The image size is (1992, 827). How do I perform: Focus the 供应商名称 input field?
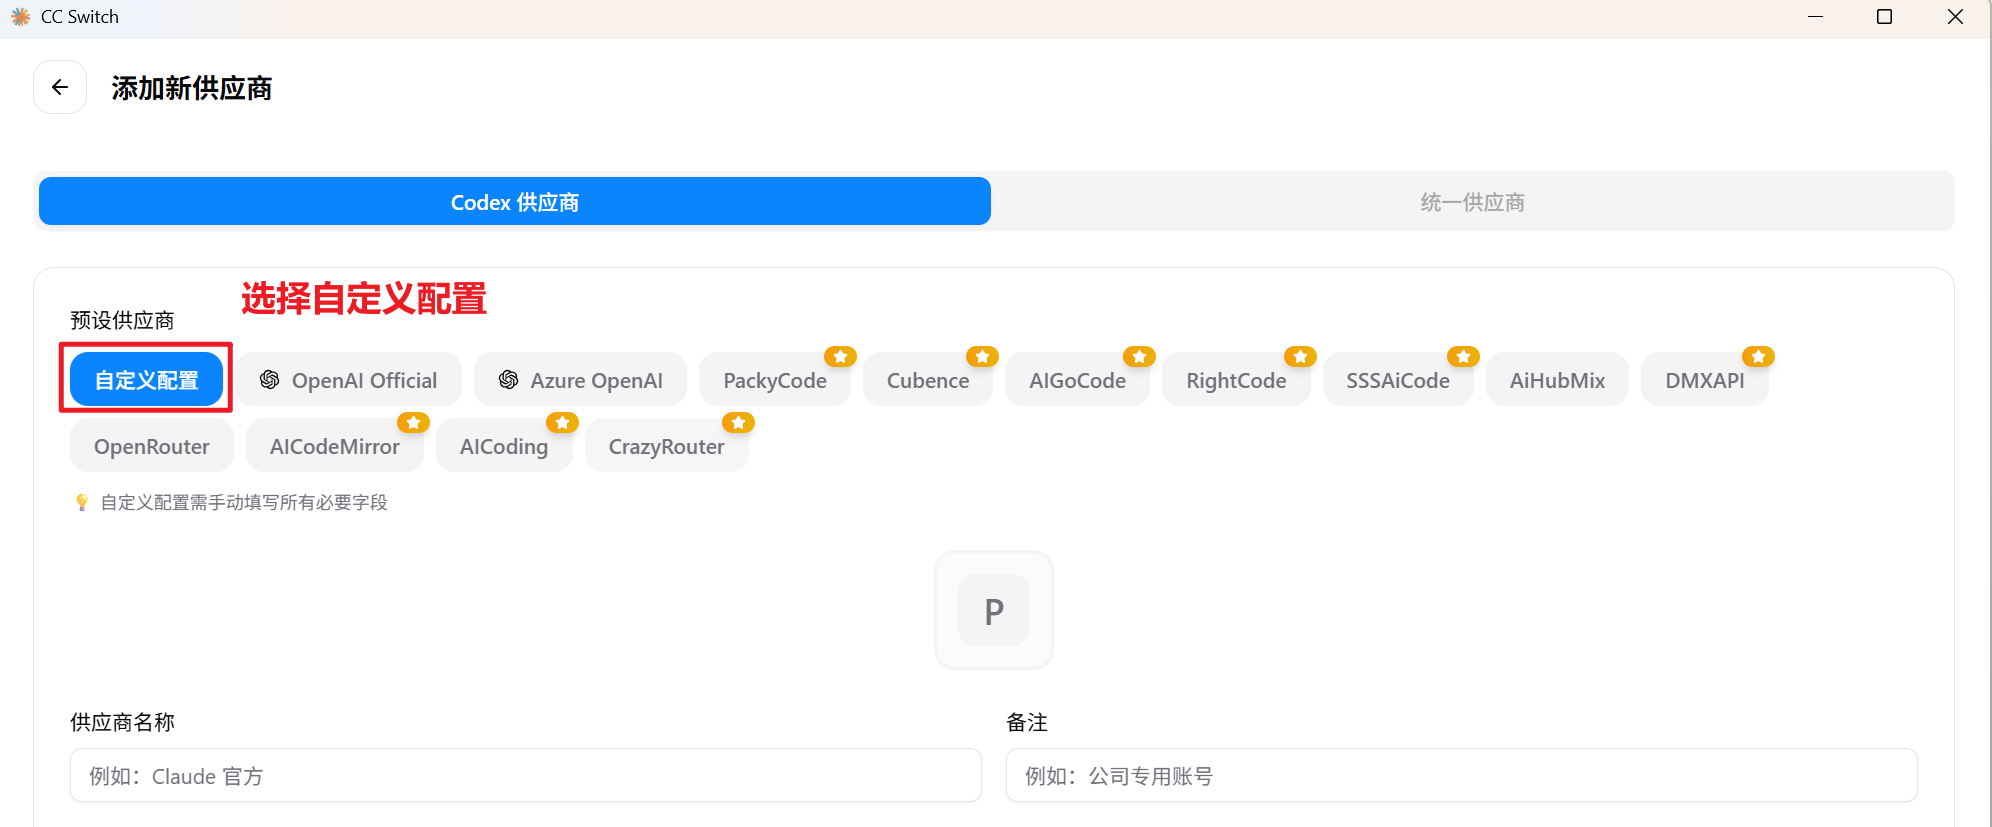pos(526,775)
